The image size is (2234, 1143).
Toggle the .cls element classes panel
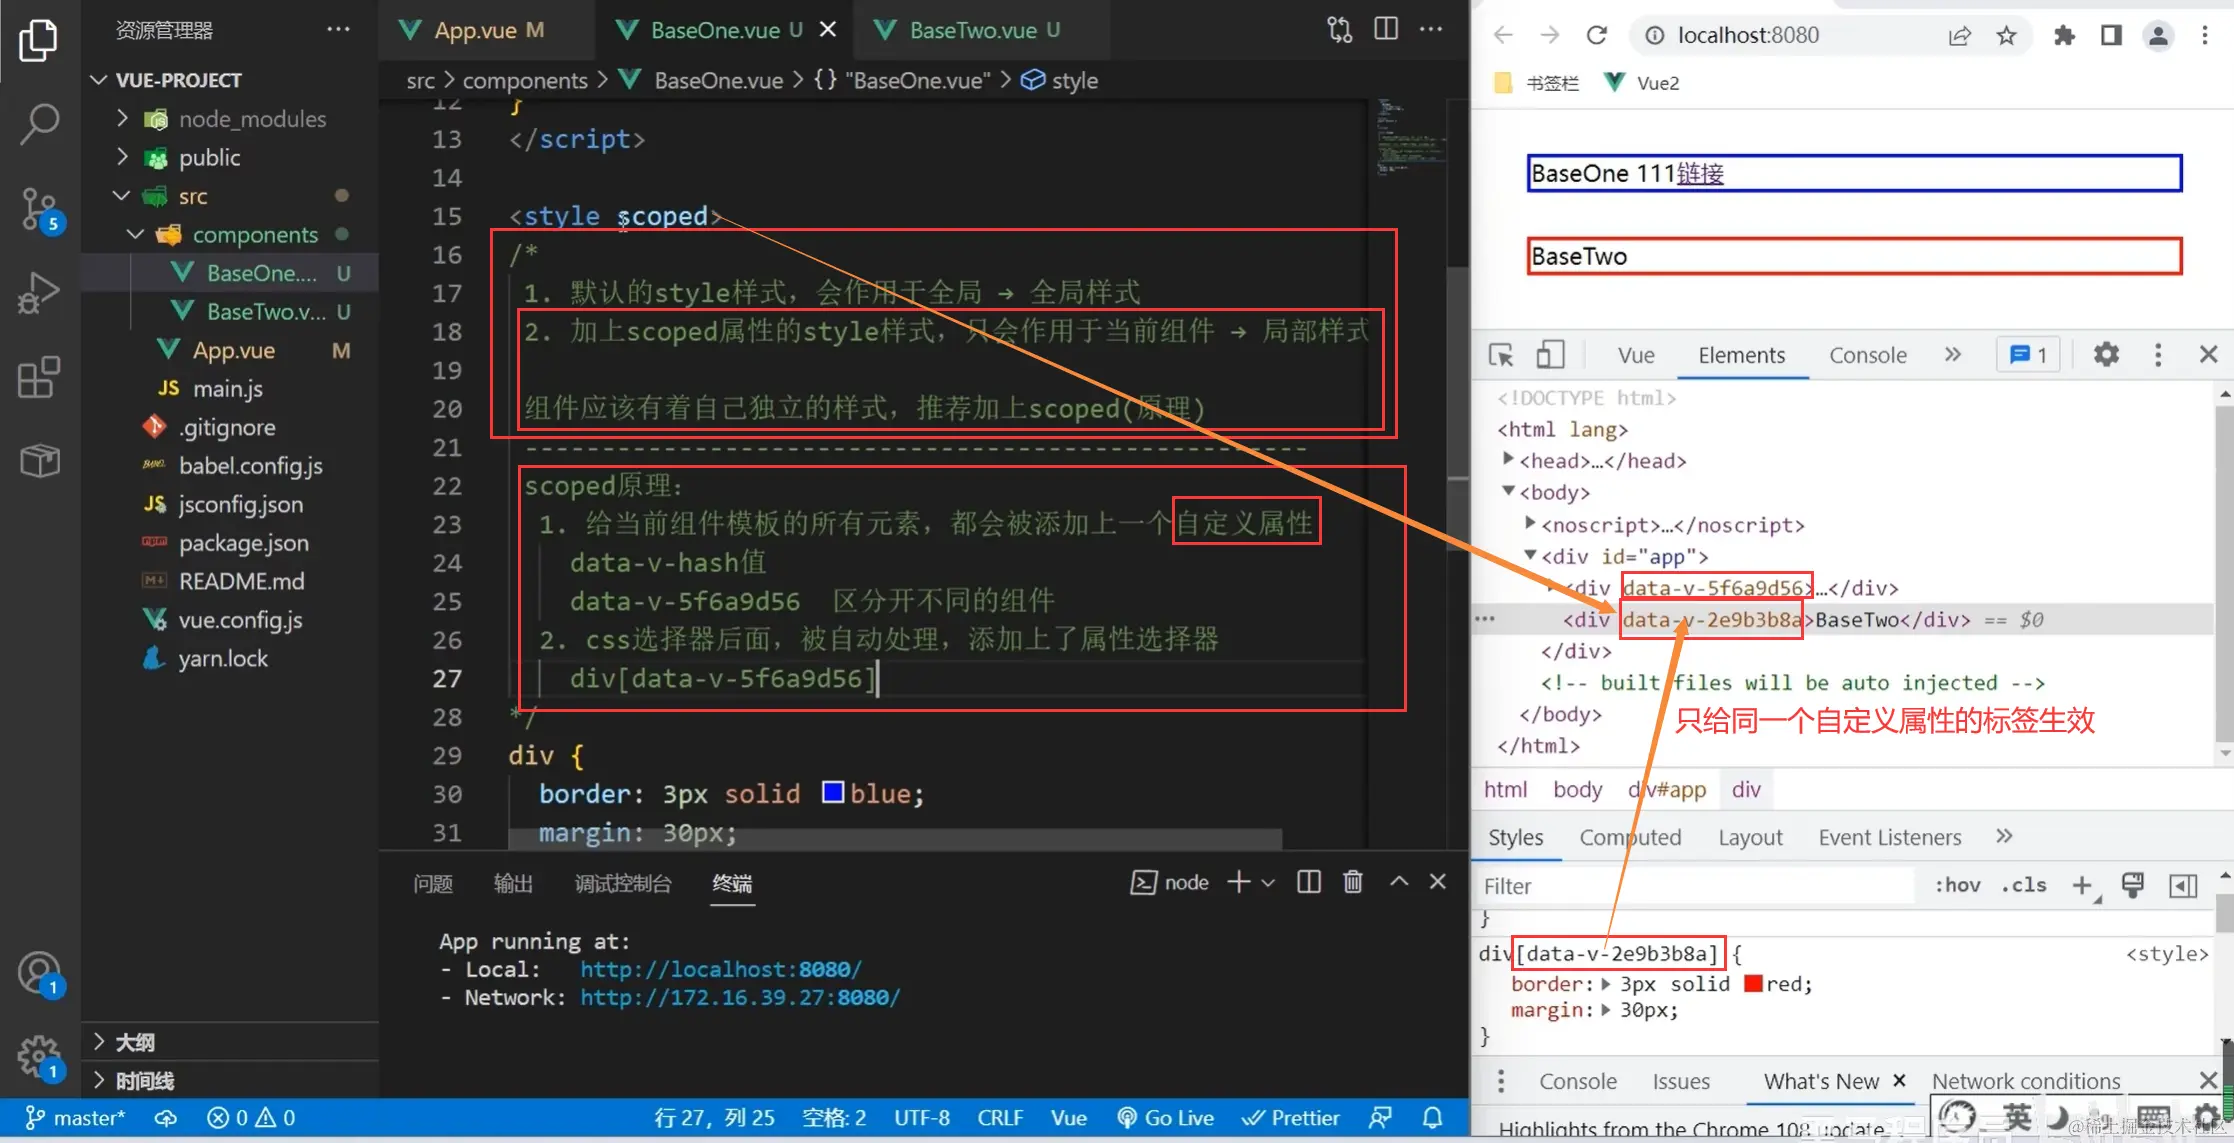[x=2023, y=885]
